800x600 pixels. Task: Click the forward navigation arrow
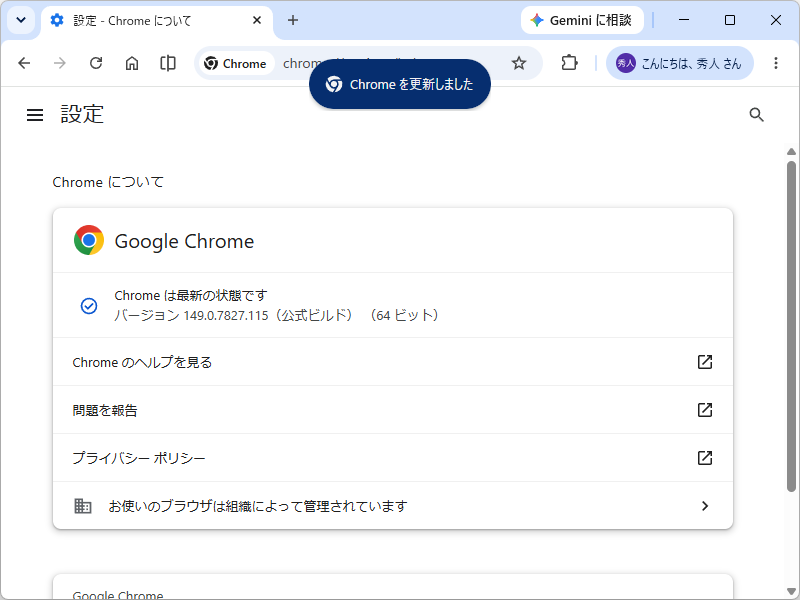point(60,63)
